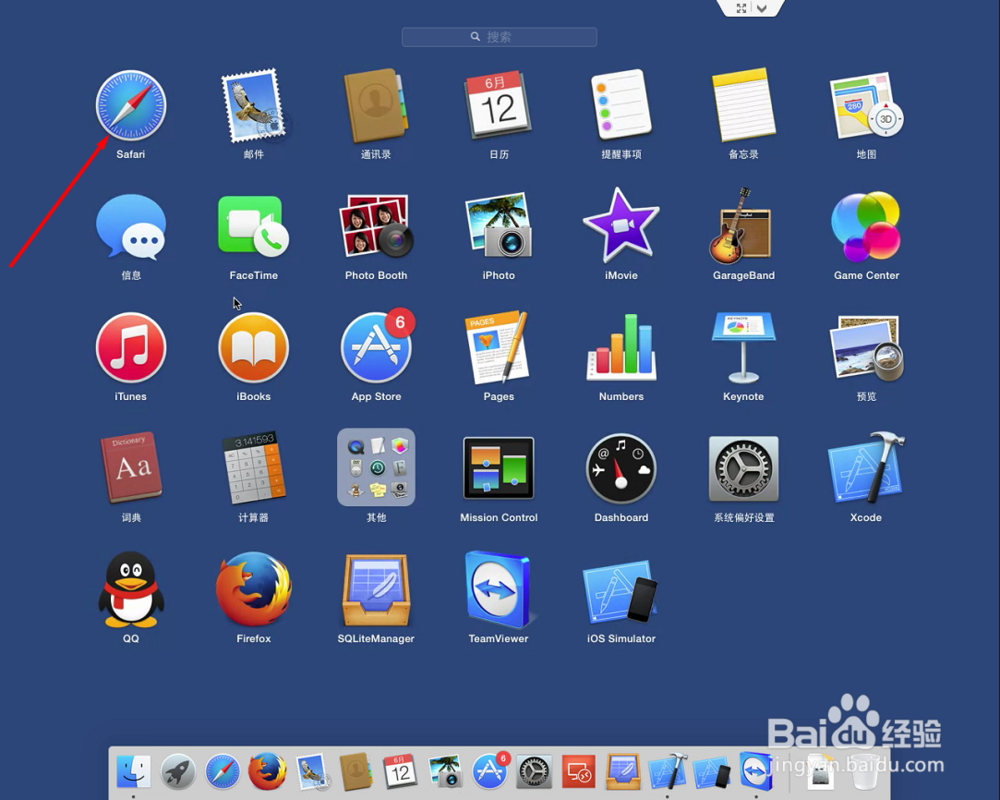Open iBooks app
1000x800 pixels.
[253, 348]
